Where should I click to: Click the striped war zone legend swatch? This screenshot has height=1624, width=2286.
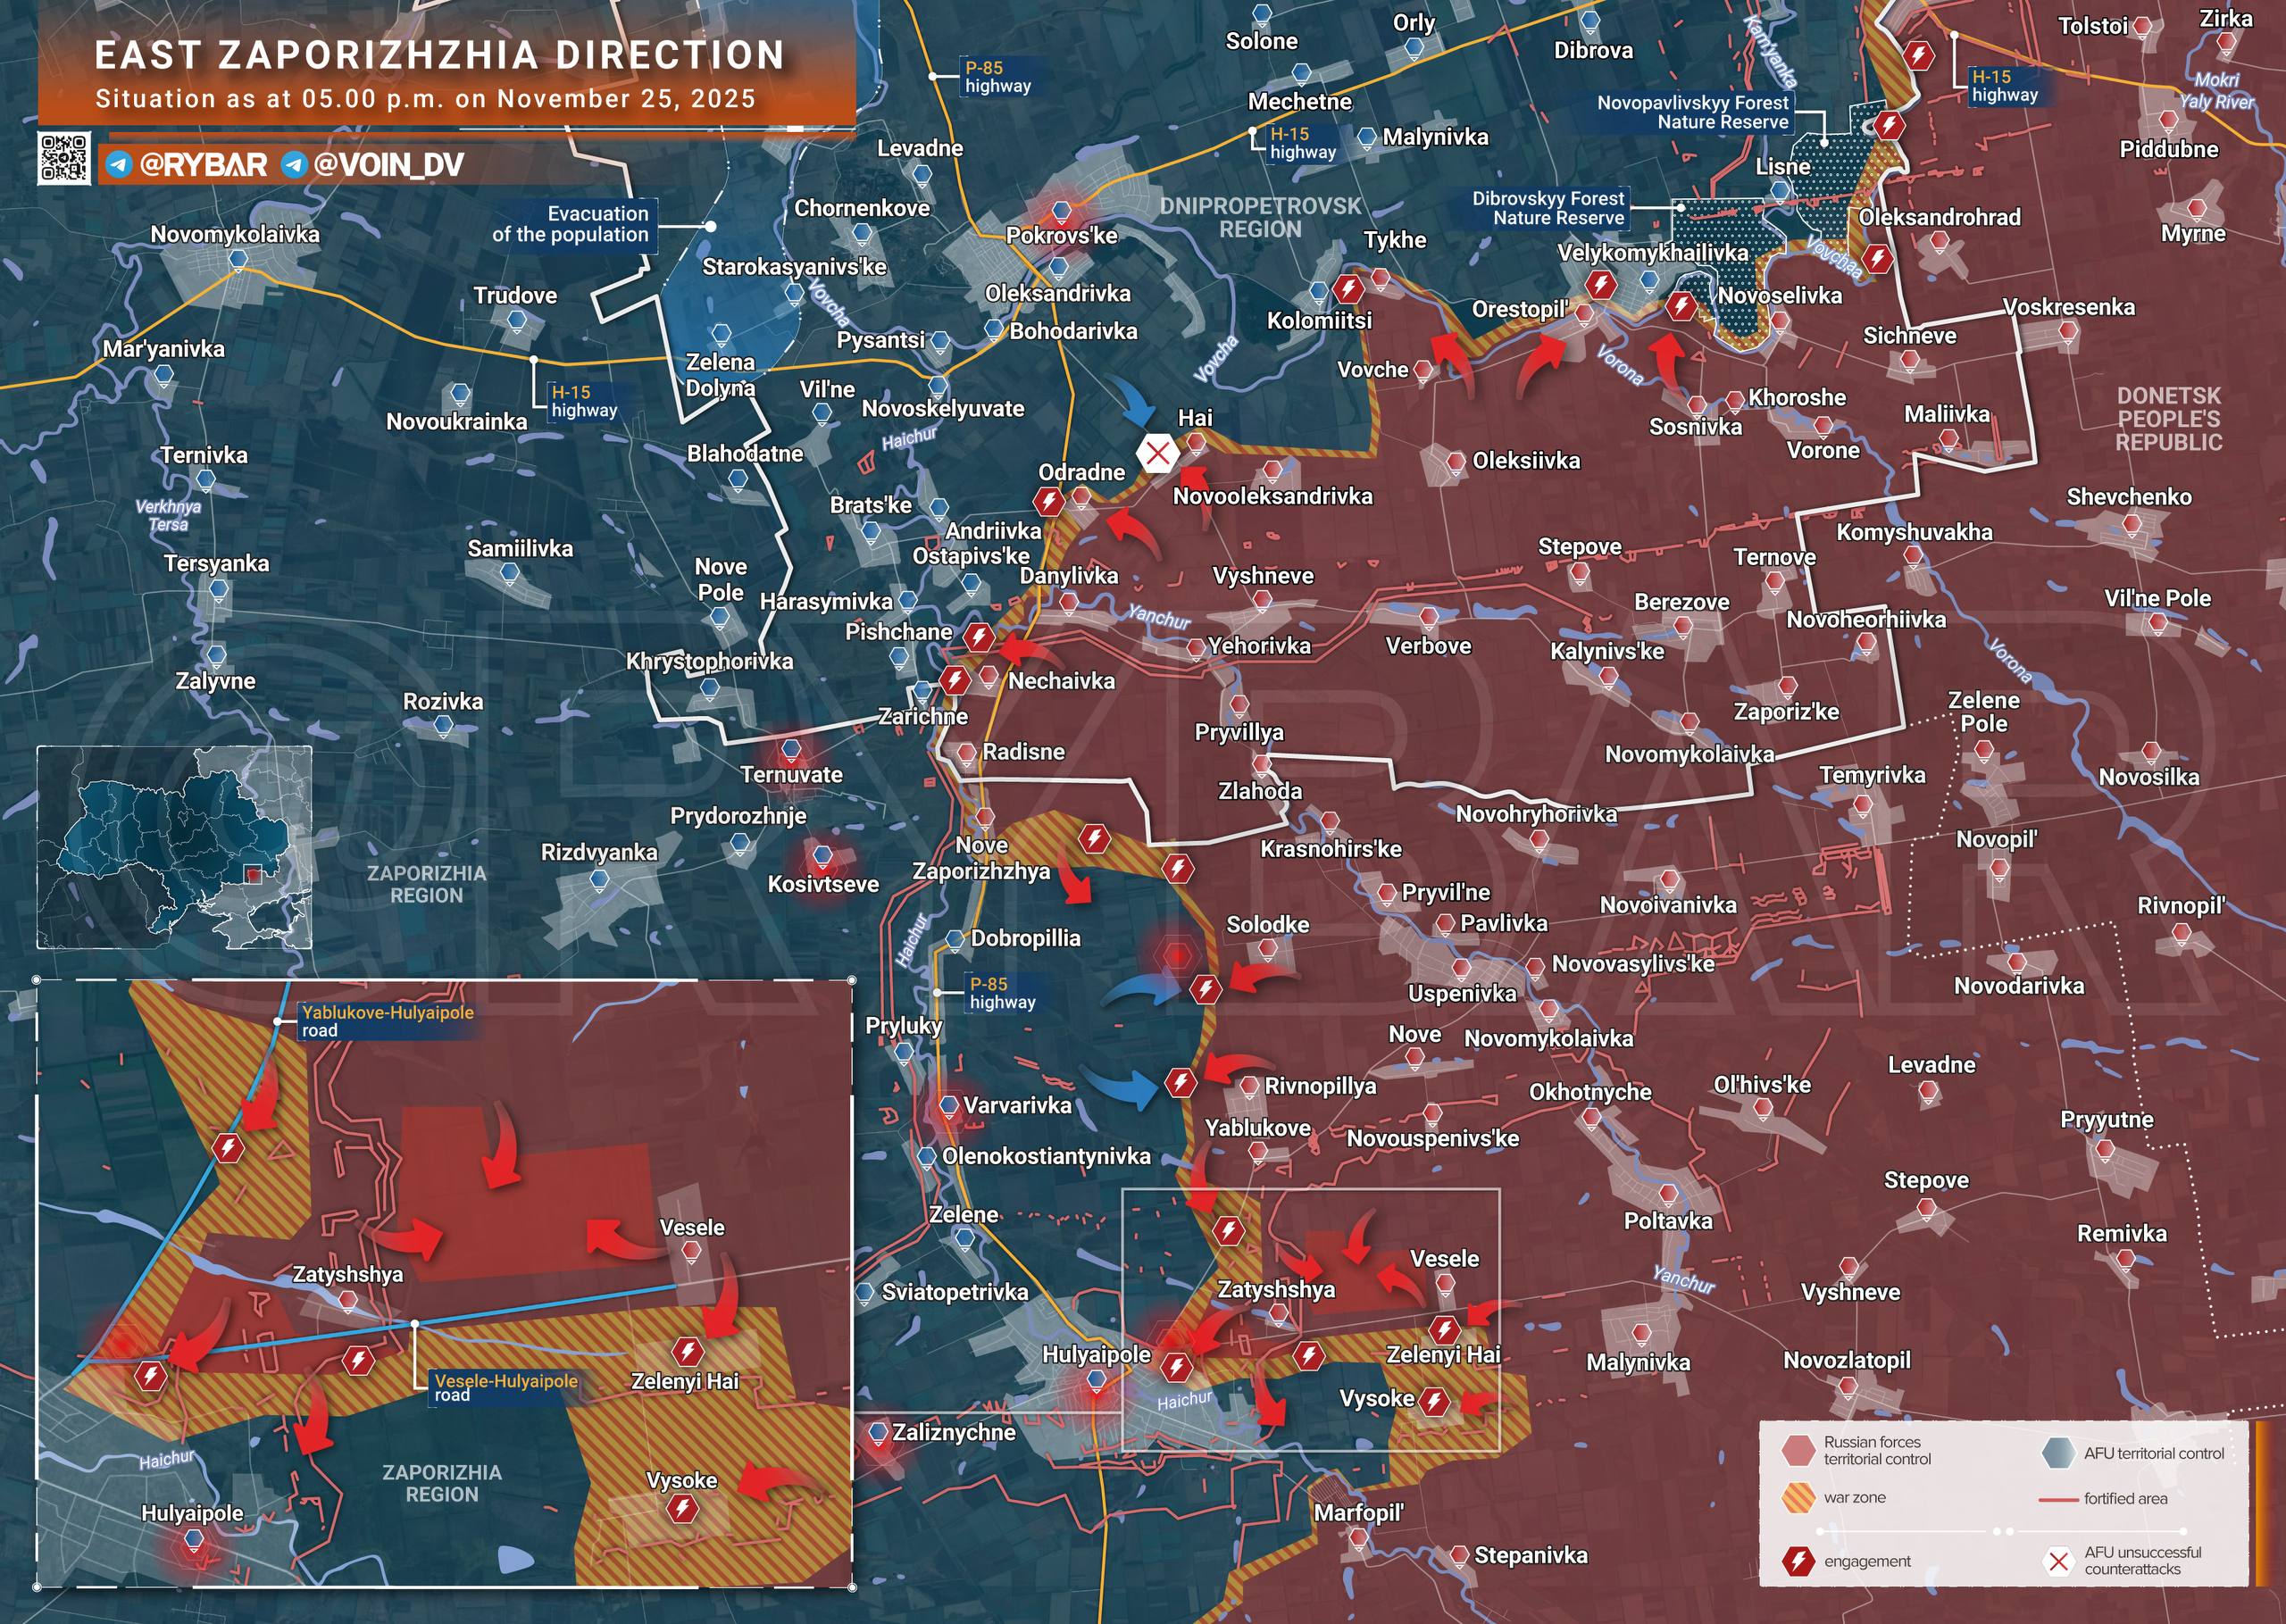1798,1497
